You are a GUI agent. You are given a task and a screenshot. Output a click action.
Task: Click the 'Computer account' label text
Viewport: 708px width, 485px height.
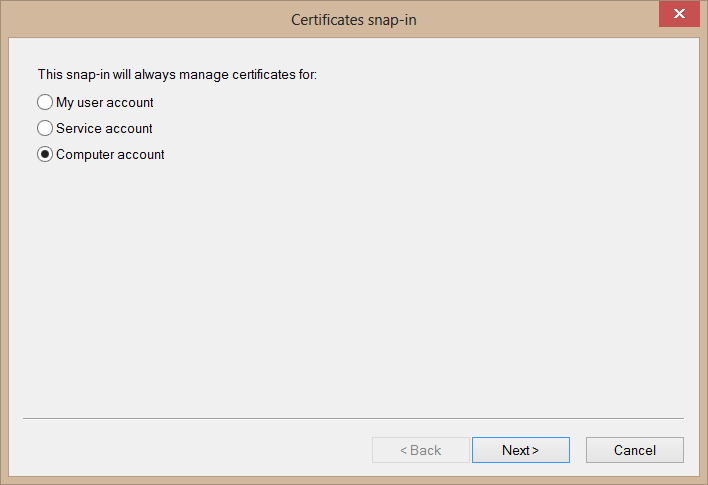110,155
